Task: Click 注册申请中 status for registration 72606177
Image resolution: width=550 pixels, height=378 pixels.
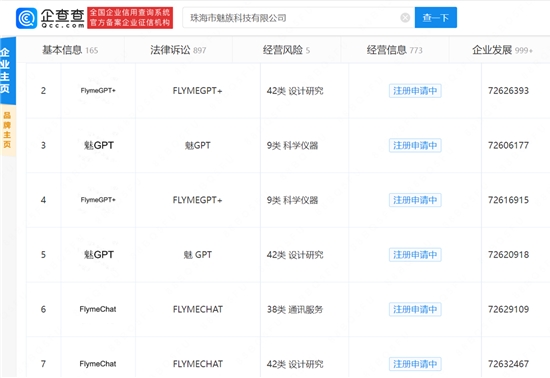Action: [x=415, y=146]
